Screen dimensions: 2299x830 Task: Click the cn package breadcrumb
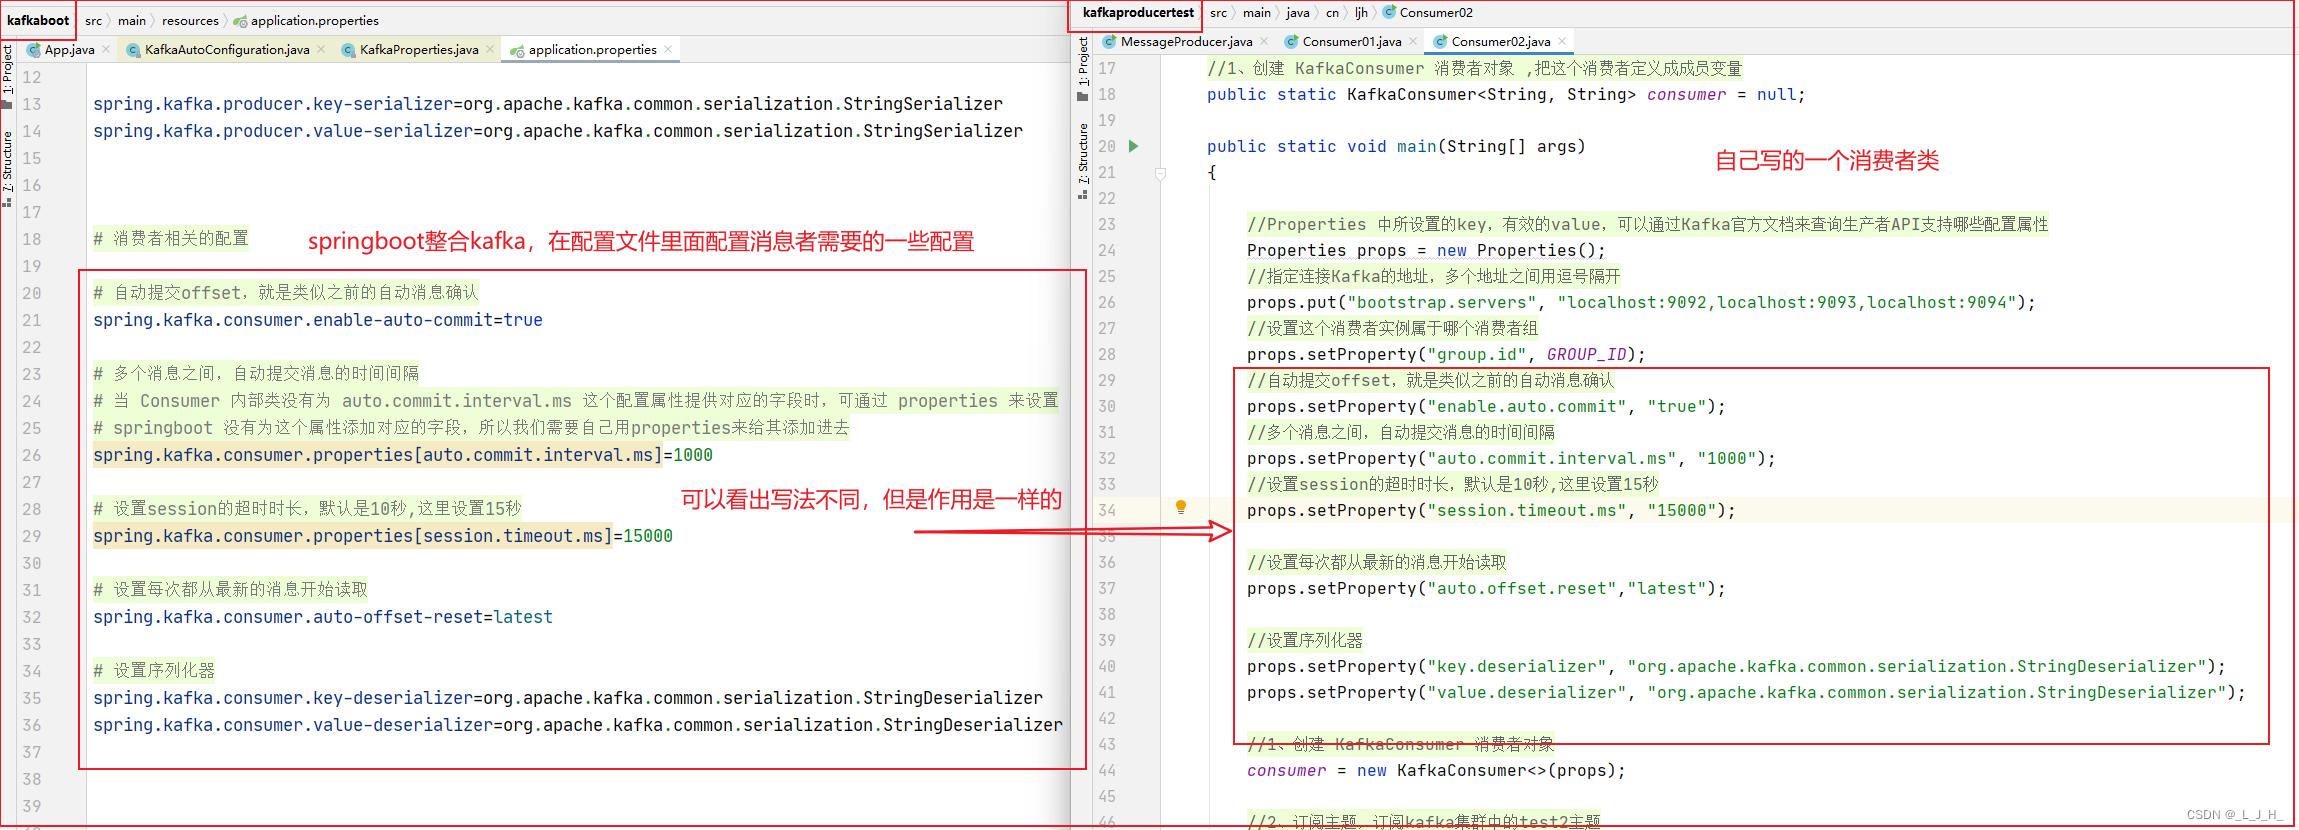point(1332,13)
